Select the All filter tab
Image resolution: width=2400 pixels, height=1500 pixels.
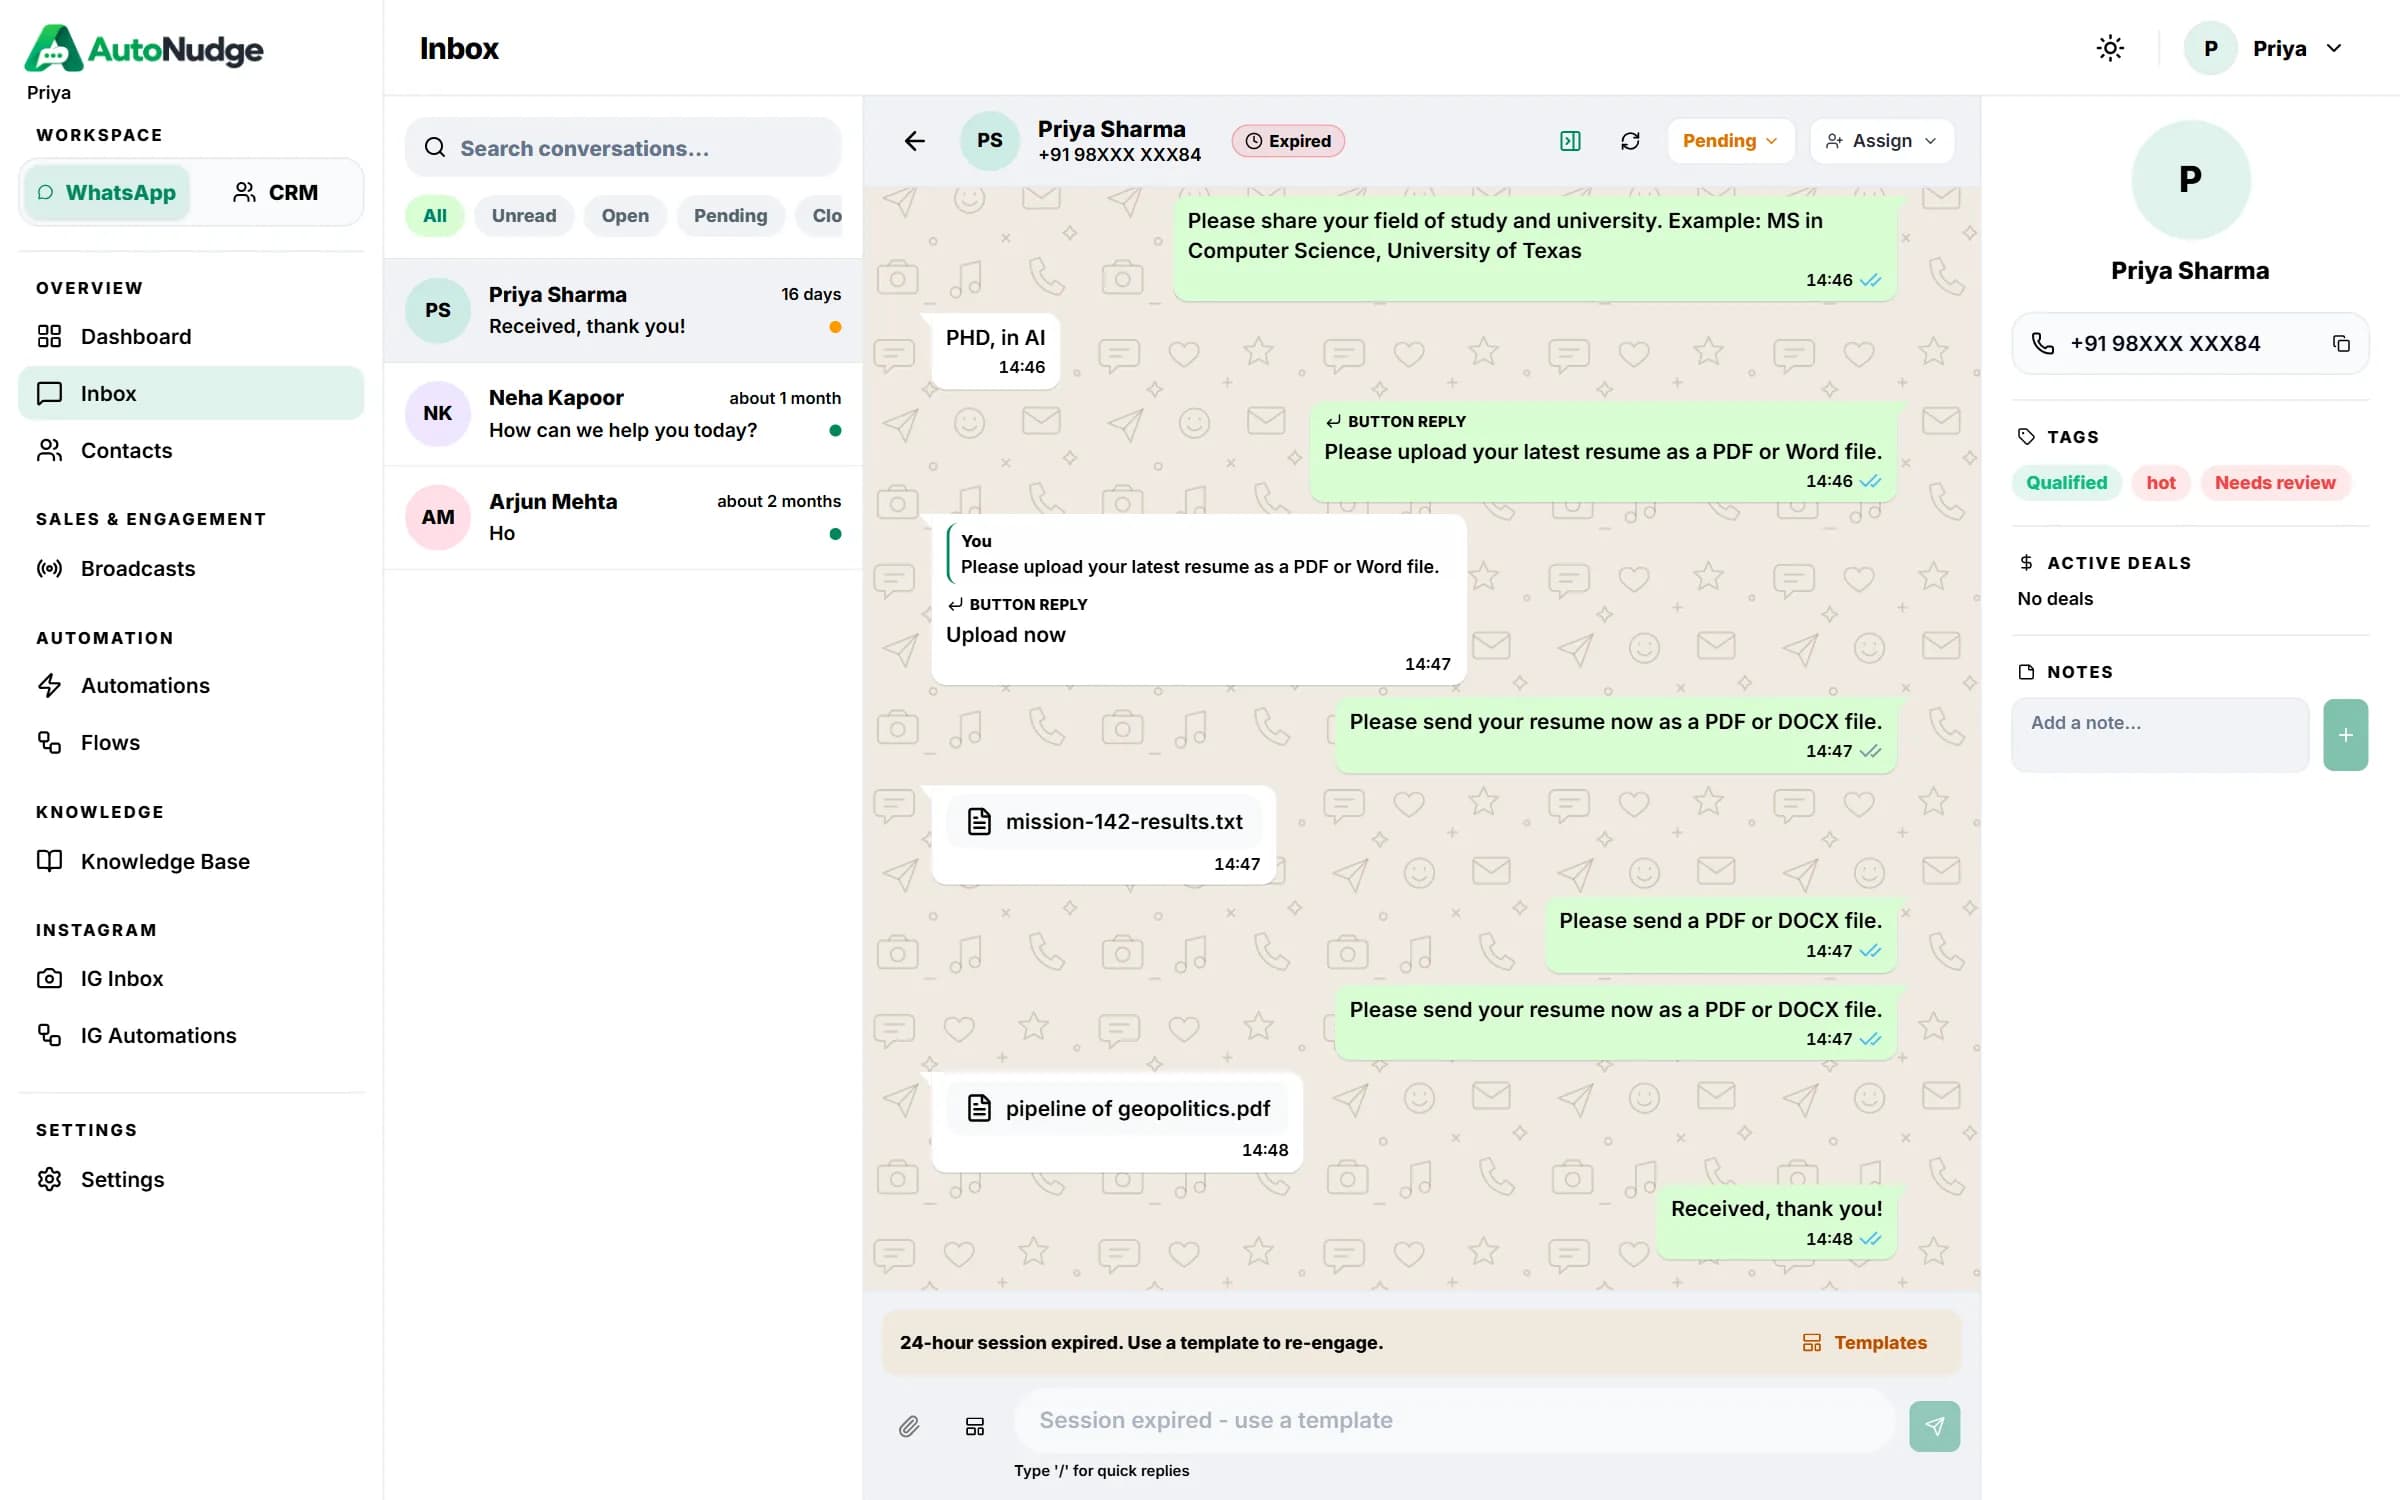point(434,216)
